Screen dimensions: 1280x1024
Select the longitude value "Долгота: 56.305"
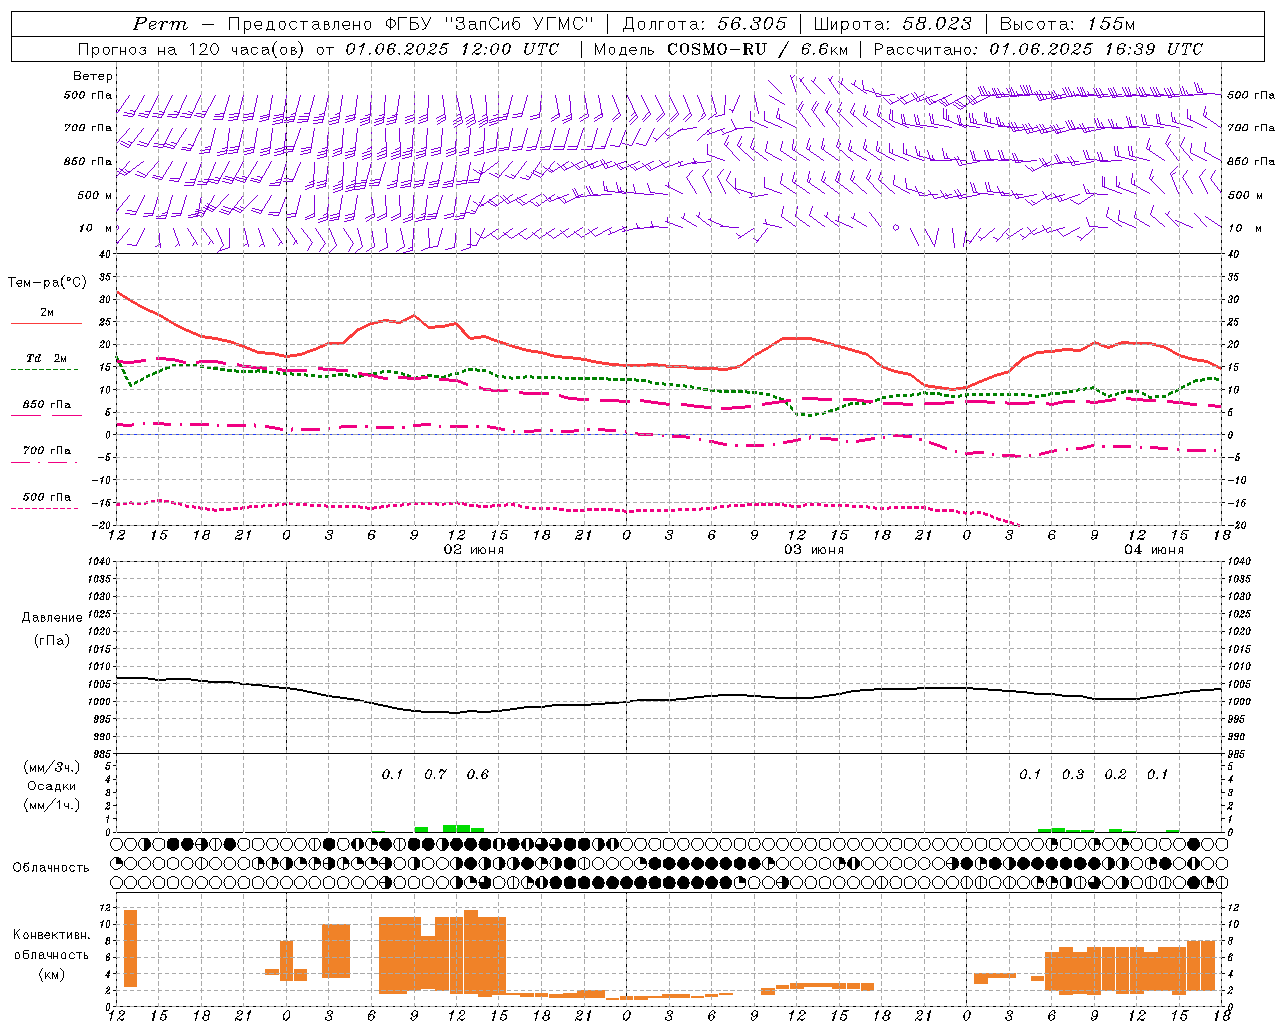point(705,24)
